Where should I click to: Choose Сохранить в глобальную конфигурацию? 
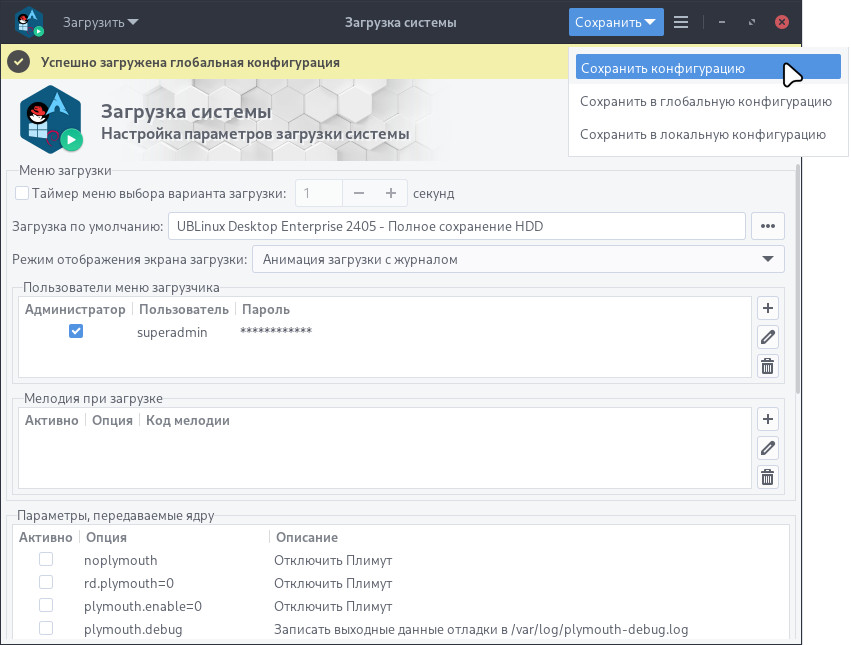[x=706, y=102]
